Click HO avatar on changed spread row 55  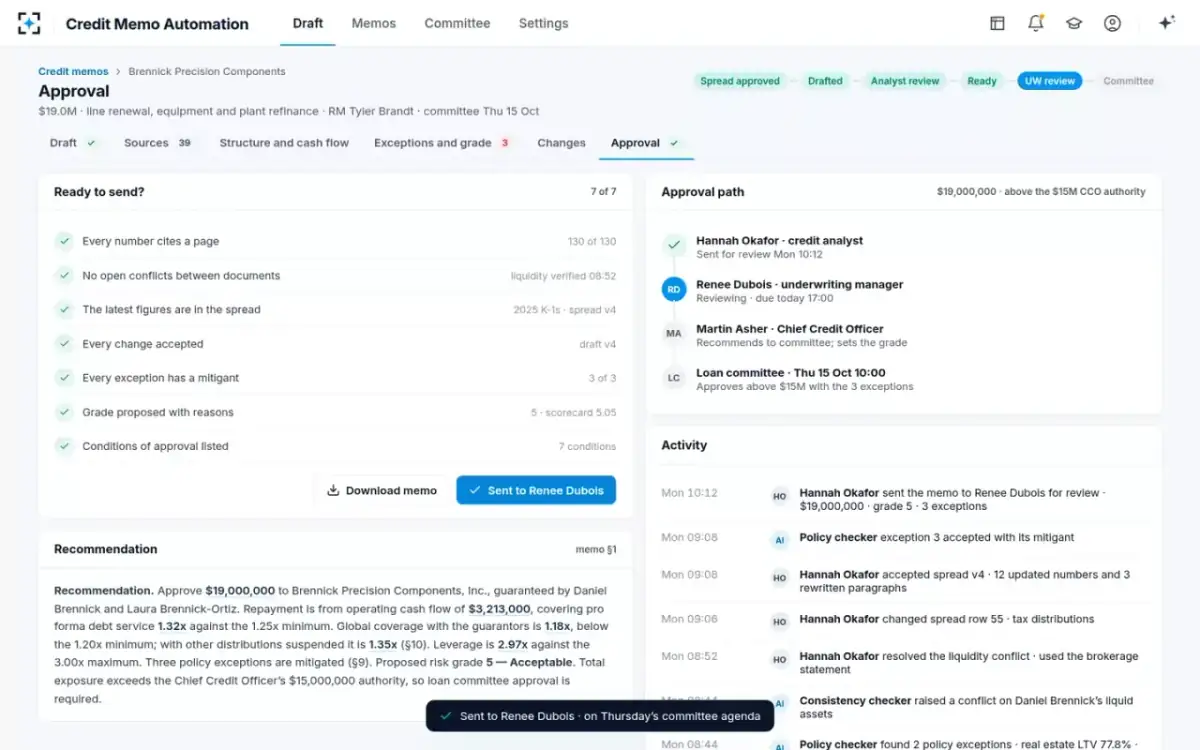(780, 621)
